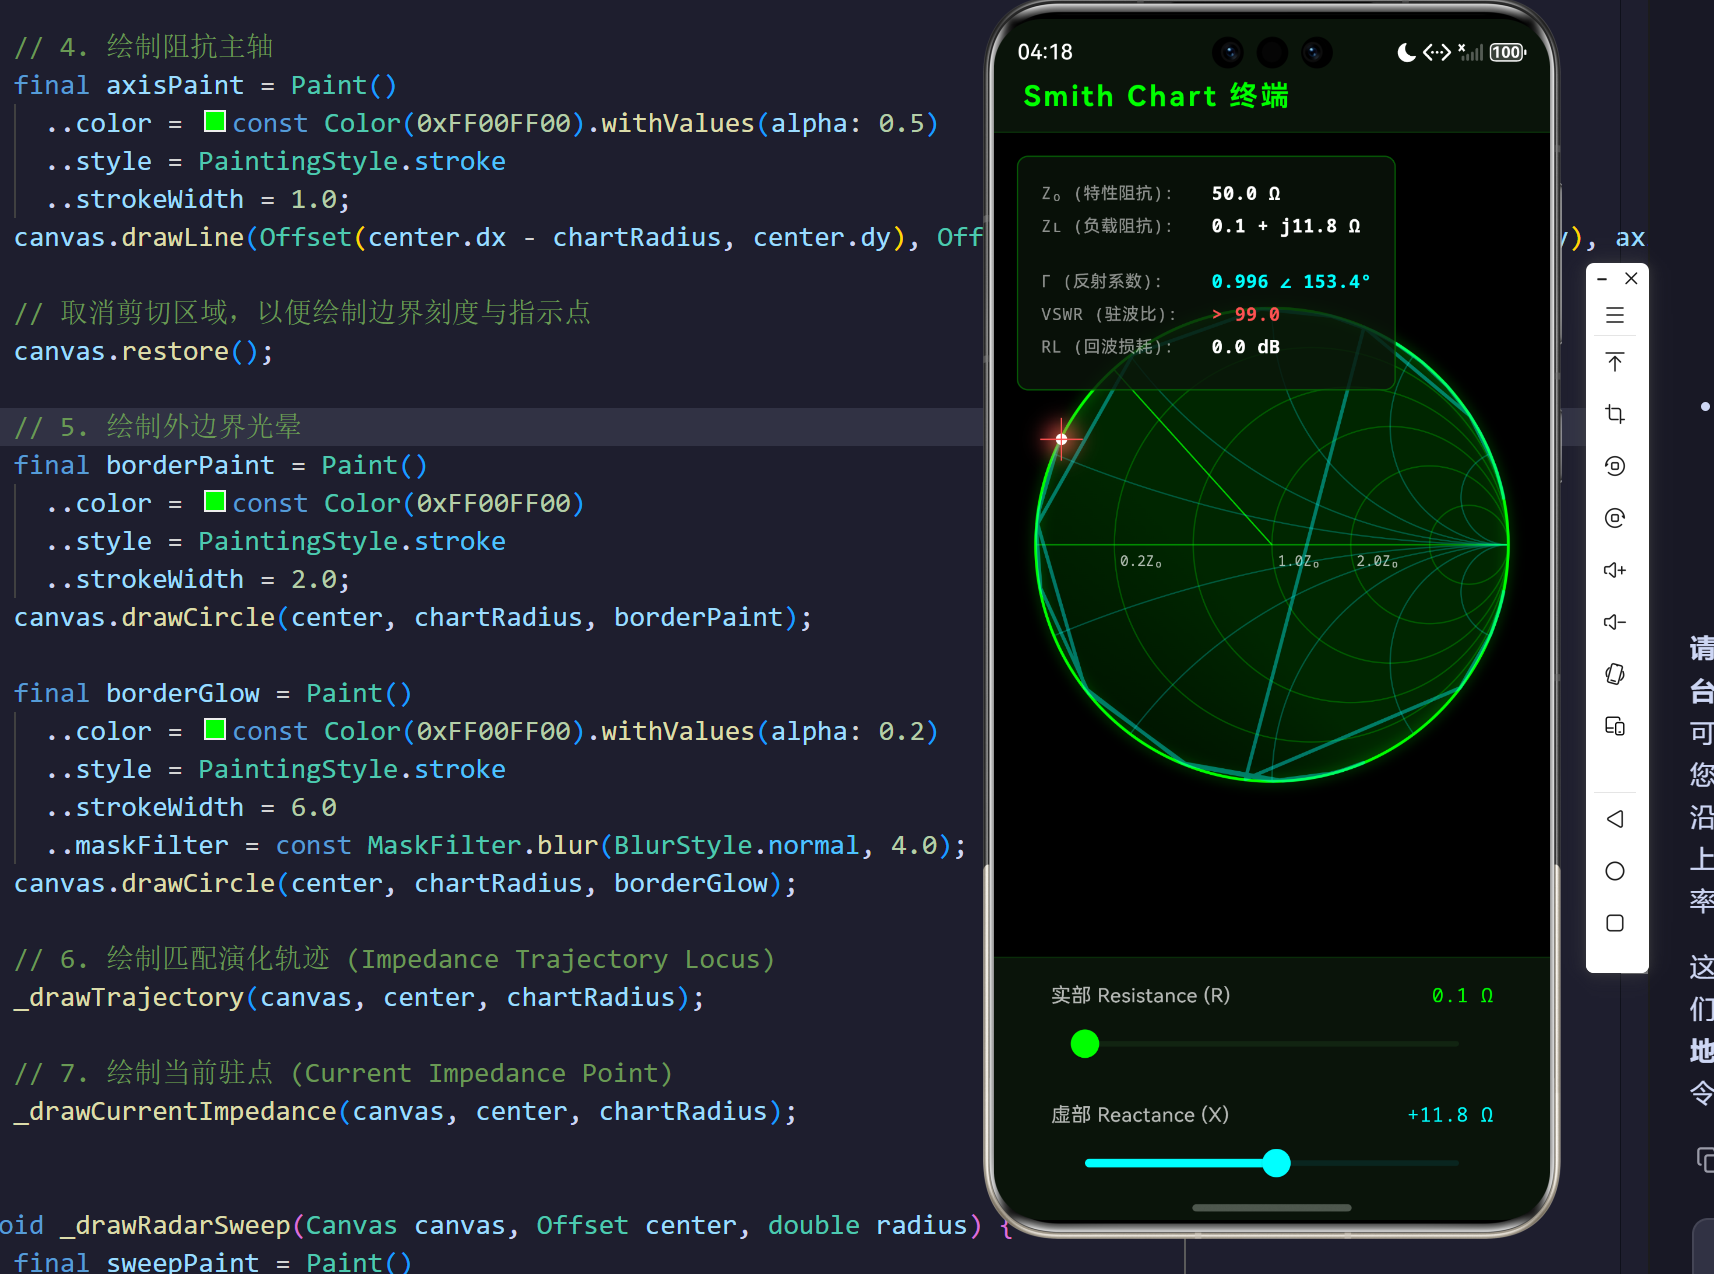The image size is (1714, 1274).
Task: Click the '// 4. 绘制阻抗主轴' comment line
Action: coord(143,46)
